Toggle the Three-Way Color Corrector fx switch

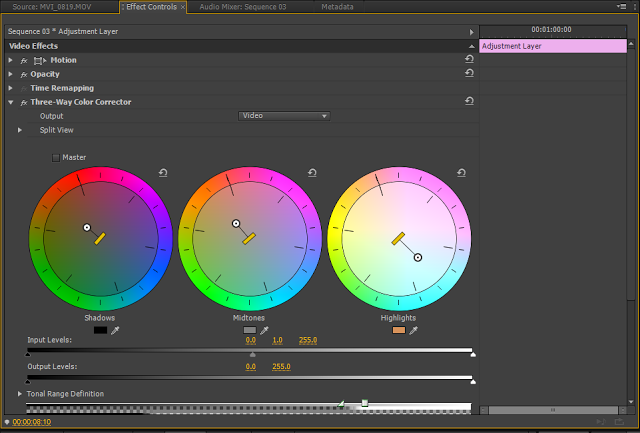pyautogui.click(x=24, y=102)
